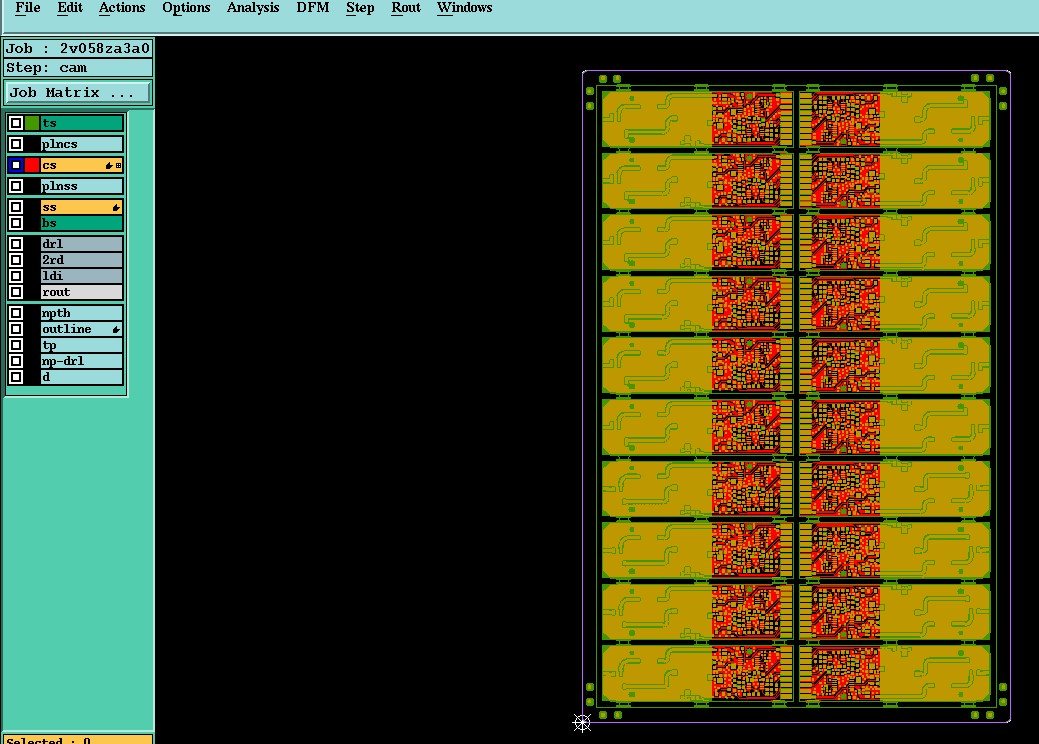Enable the ldi layer checkbox
Screen dimensions: 1039x744
click(x=16, y=276)
